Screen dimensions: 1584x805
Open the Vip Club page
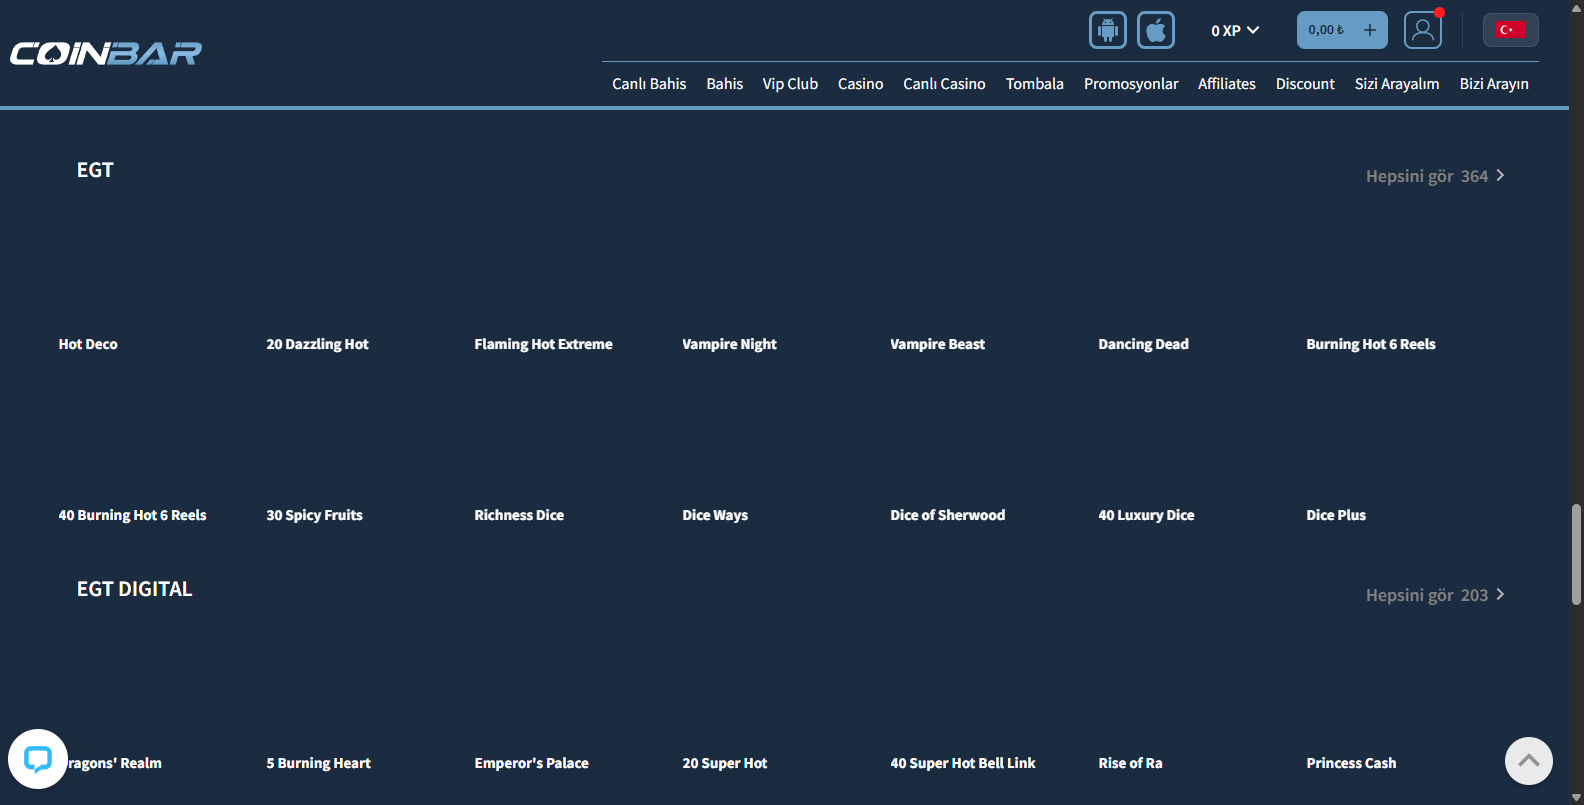(x=790, y=84)
